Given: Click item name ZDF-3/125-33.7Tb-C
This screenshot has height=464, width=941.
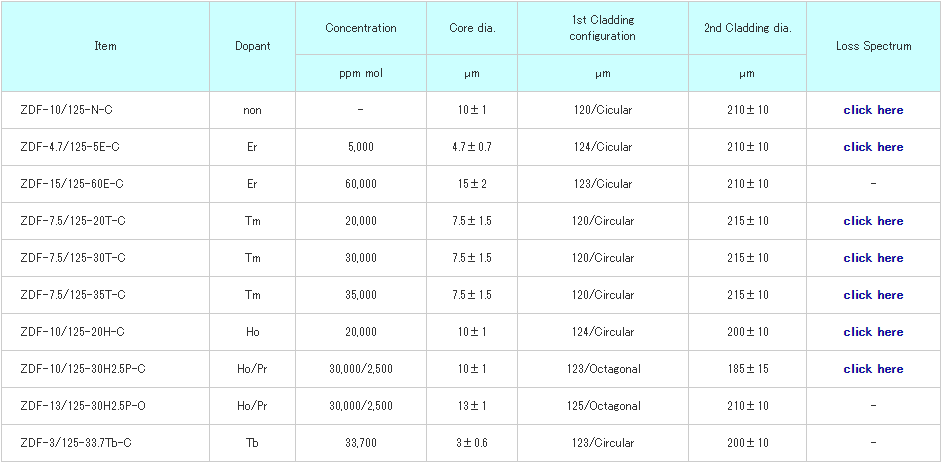Looking at the screenshot, I should (76, 443).
